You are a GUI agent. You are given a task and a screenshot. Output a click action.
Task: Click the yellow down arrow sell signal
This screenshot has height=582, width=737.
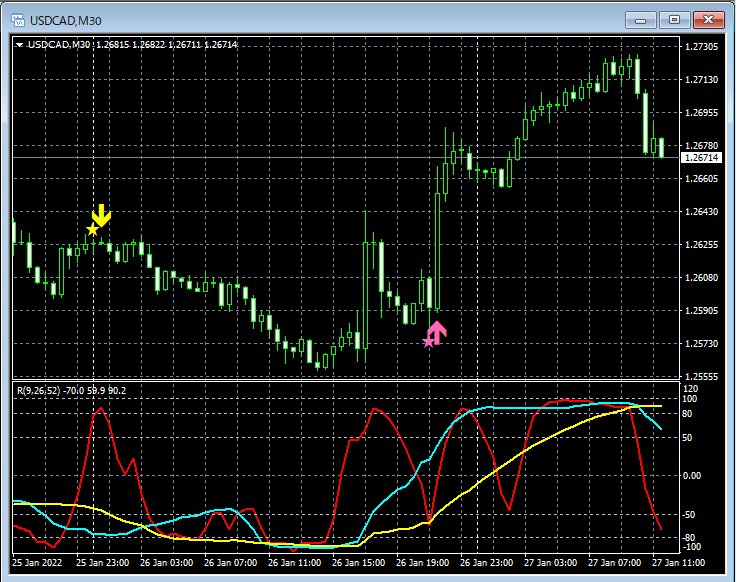coord(101,215)
